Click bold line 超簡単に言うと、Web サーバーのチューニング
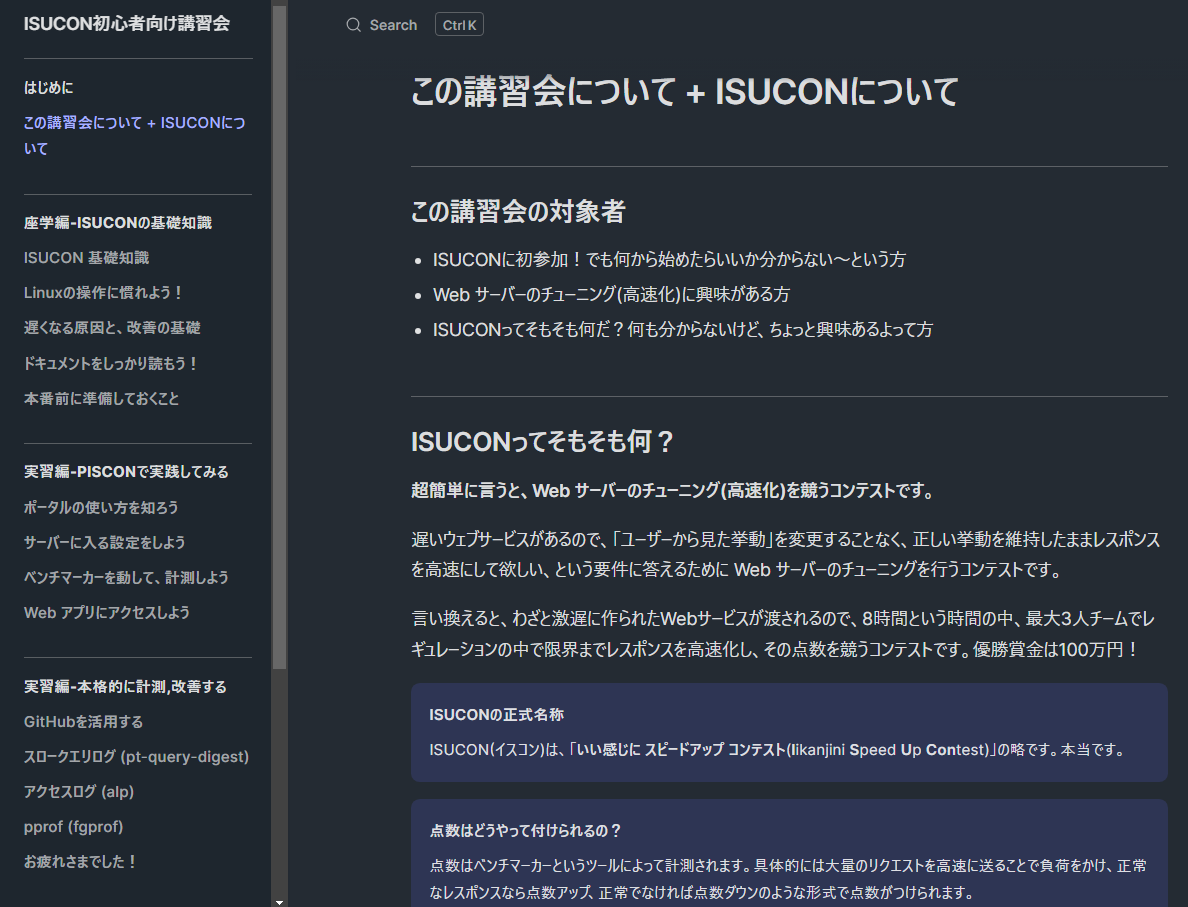 click(x=673, y=490)
